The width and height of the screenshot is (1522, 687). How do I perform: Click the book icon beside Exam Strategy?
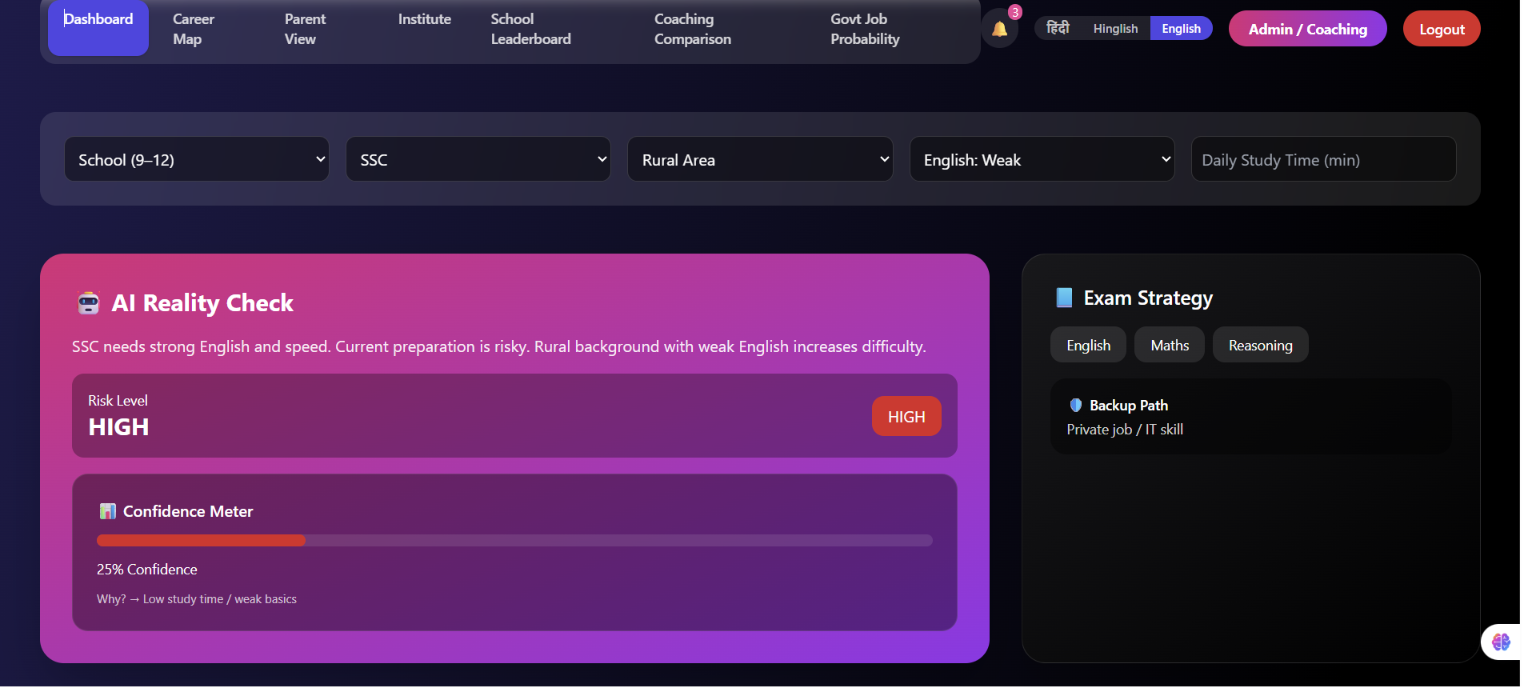pyautogui.click(x=1064, y=298)
